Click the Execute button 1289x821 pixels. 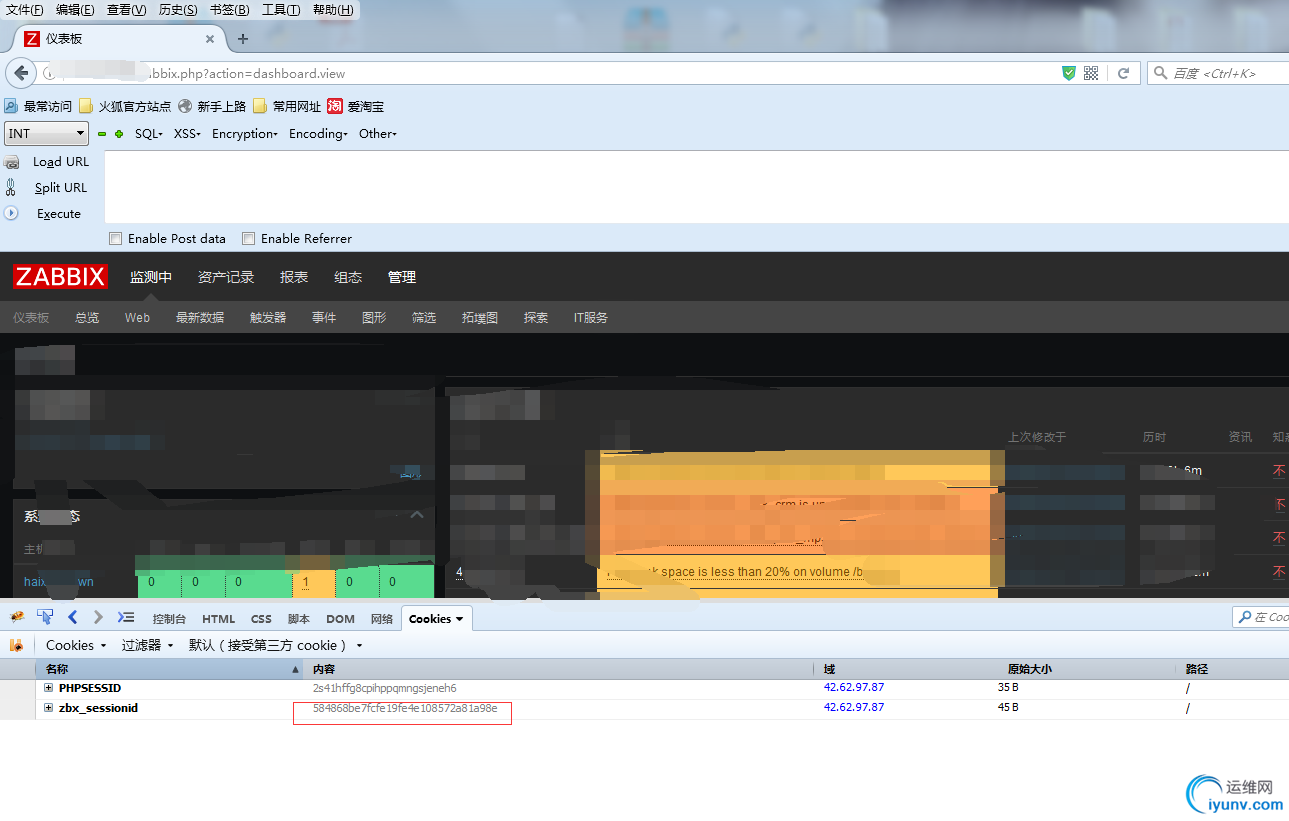coord(58,213)
